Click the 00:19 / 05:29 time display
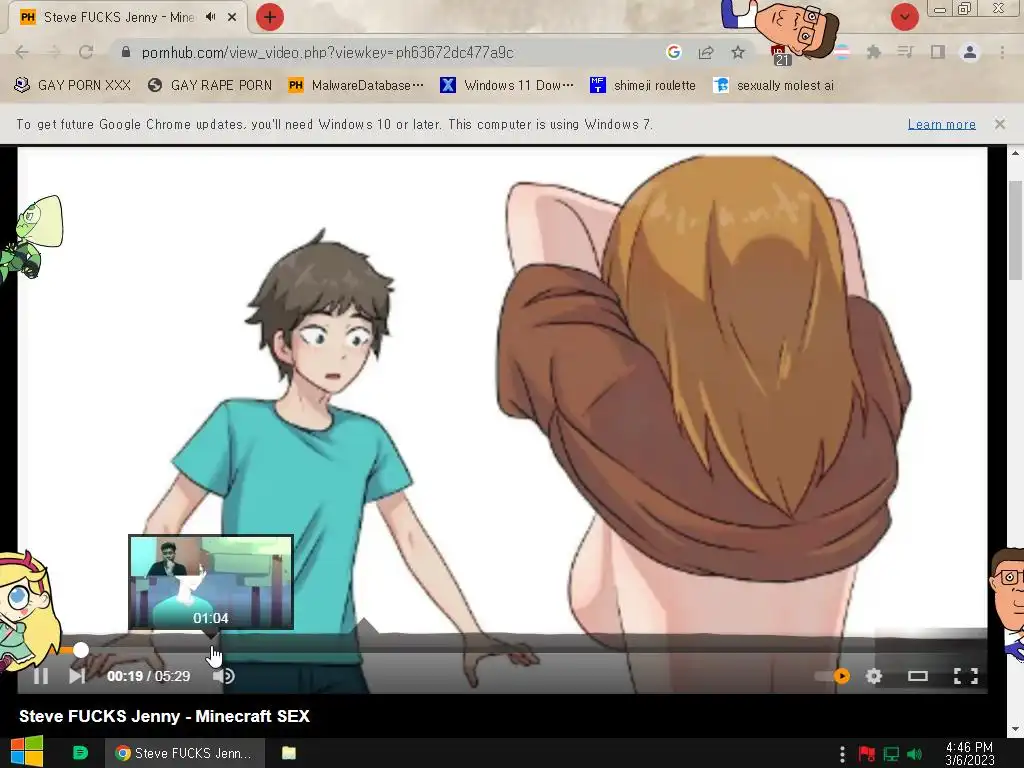 point(148,676)
